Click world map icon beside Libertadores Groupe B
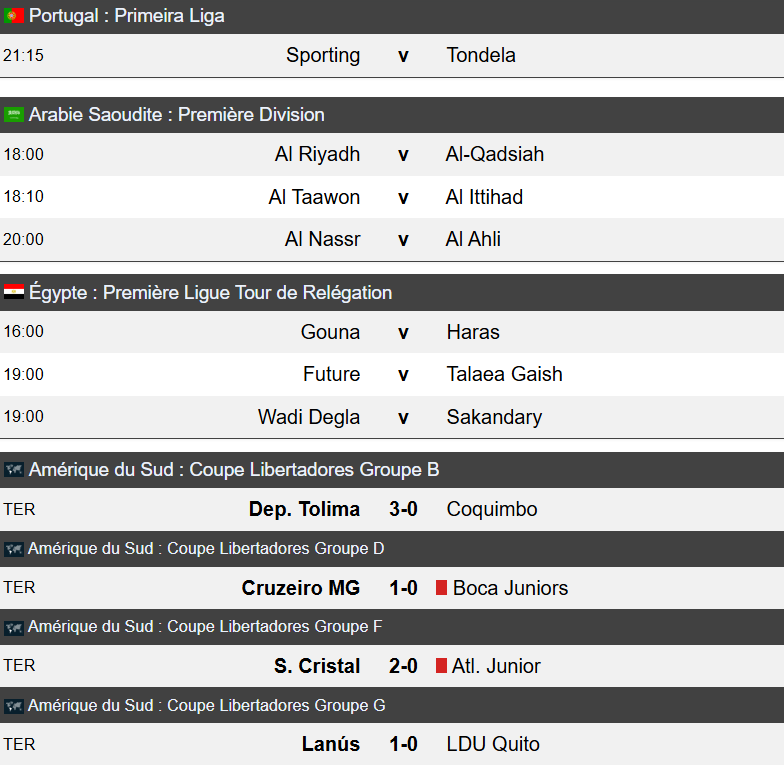This screenshot has width=784, height=765. 14,470
